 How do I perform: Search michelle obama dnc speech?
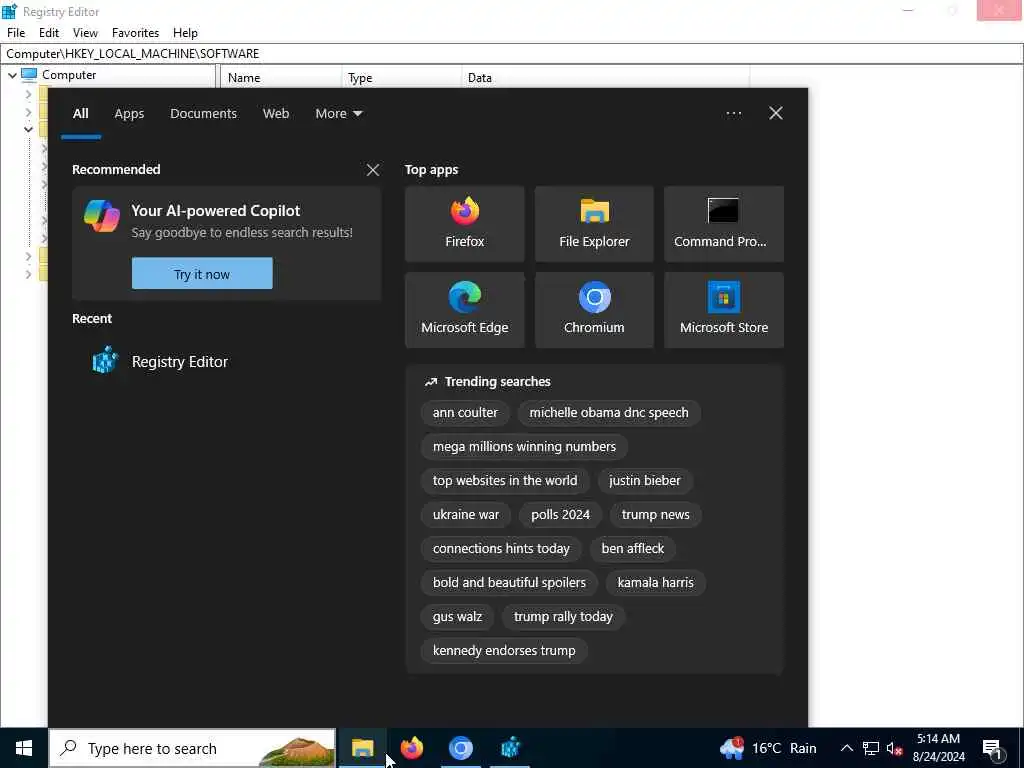pos(609,413)
